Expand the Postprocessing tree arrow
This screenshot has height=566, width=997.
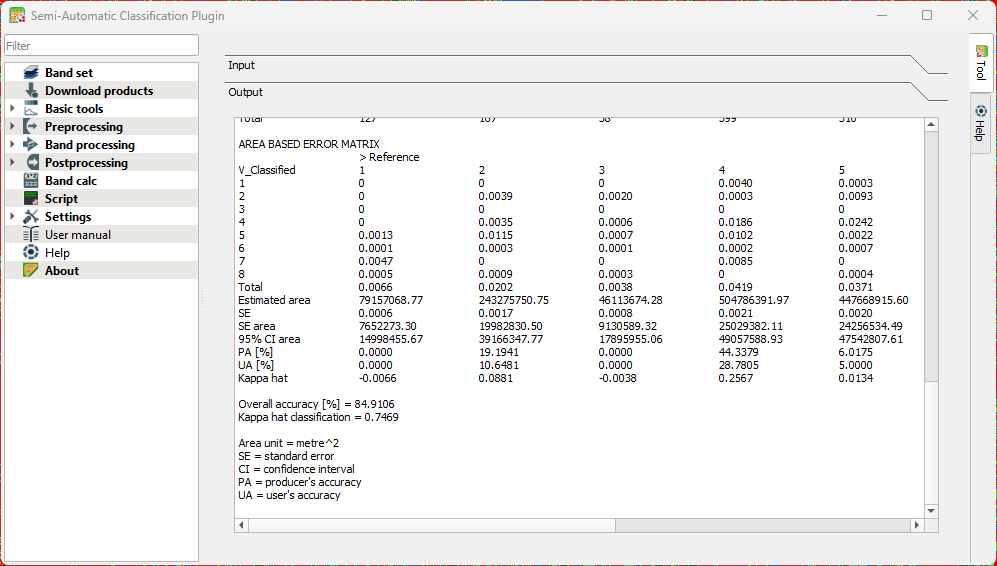pos(12,163)
